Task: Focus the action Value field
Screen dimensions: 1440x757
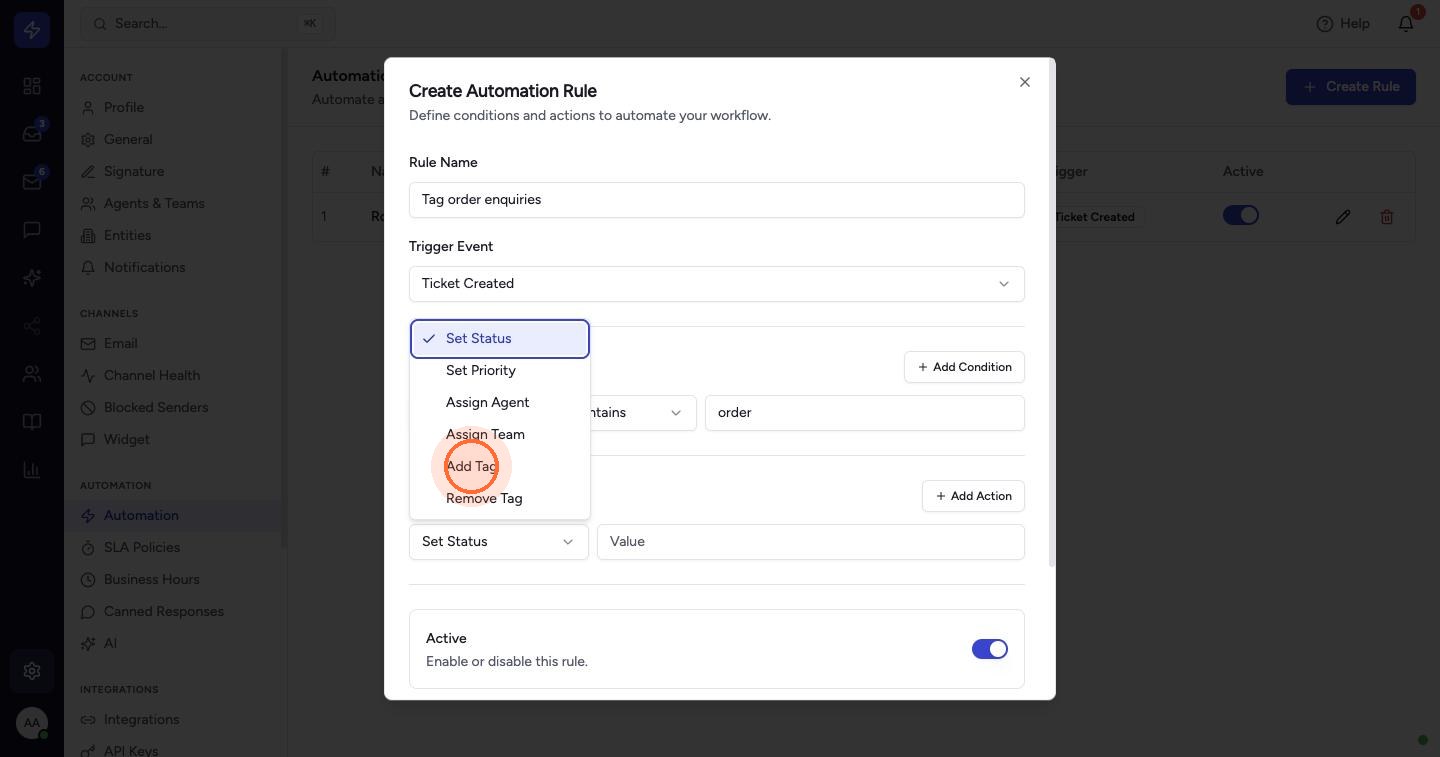Action: point(811,541)
